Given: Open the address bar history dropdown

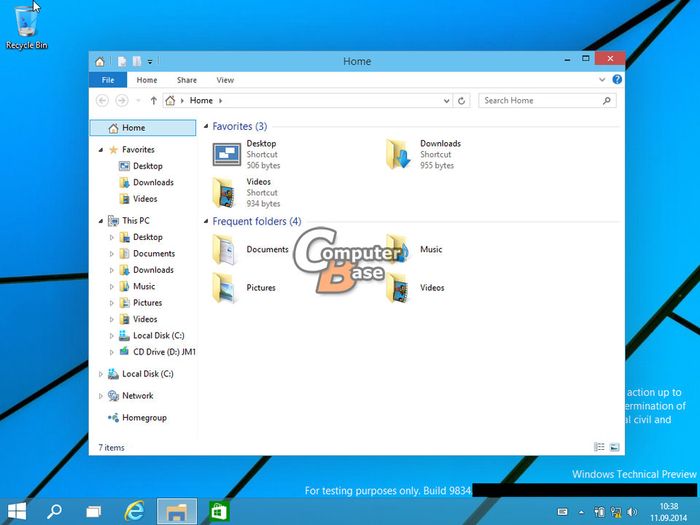Looking at the screenshot, I should click(446, 101).
